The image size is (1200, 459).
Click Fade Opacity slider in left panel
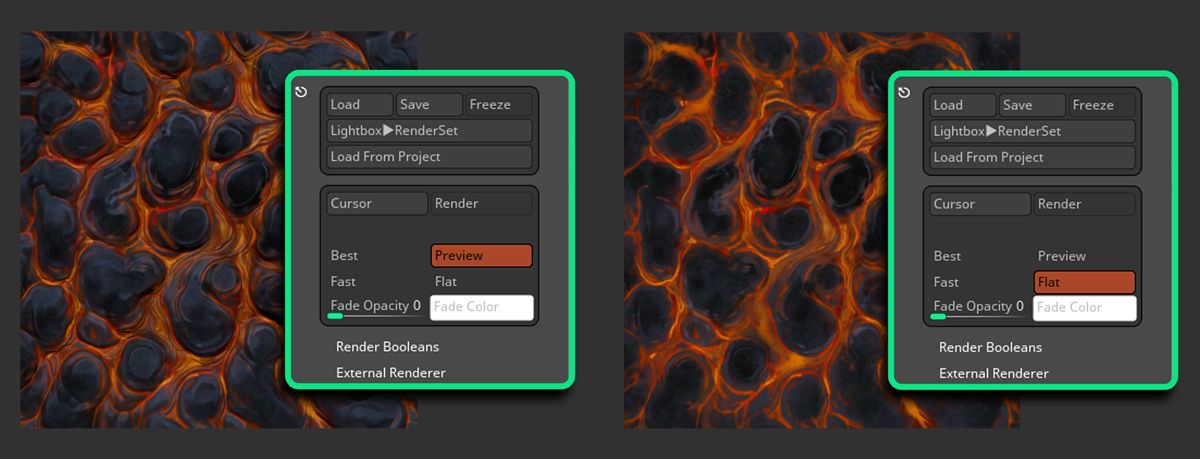coord(377,307)
